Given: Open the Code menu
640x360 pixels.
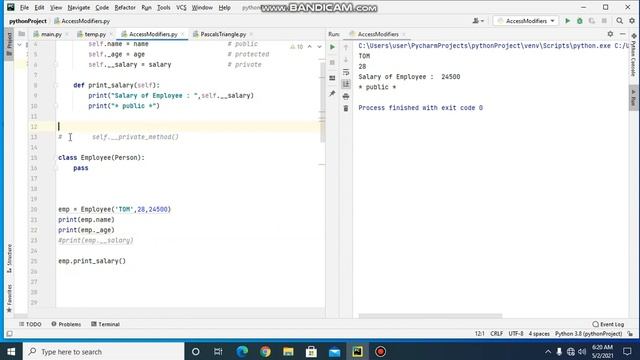Looking at the screenshot, I should 102,7.
